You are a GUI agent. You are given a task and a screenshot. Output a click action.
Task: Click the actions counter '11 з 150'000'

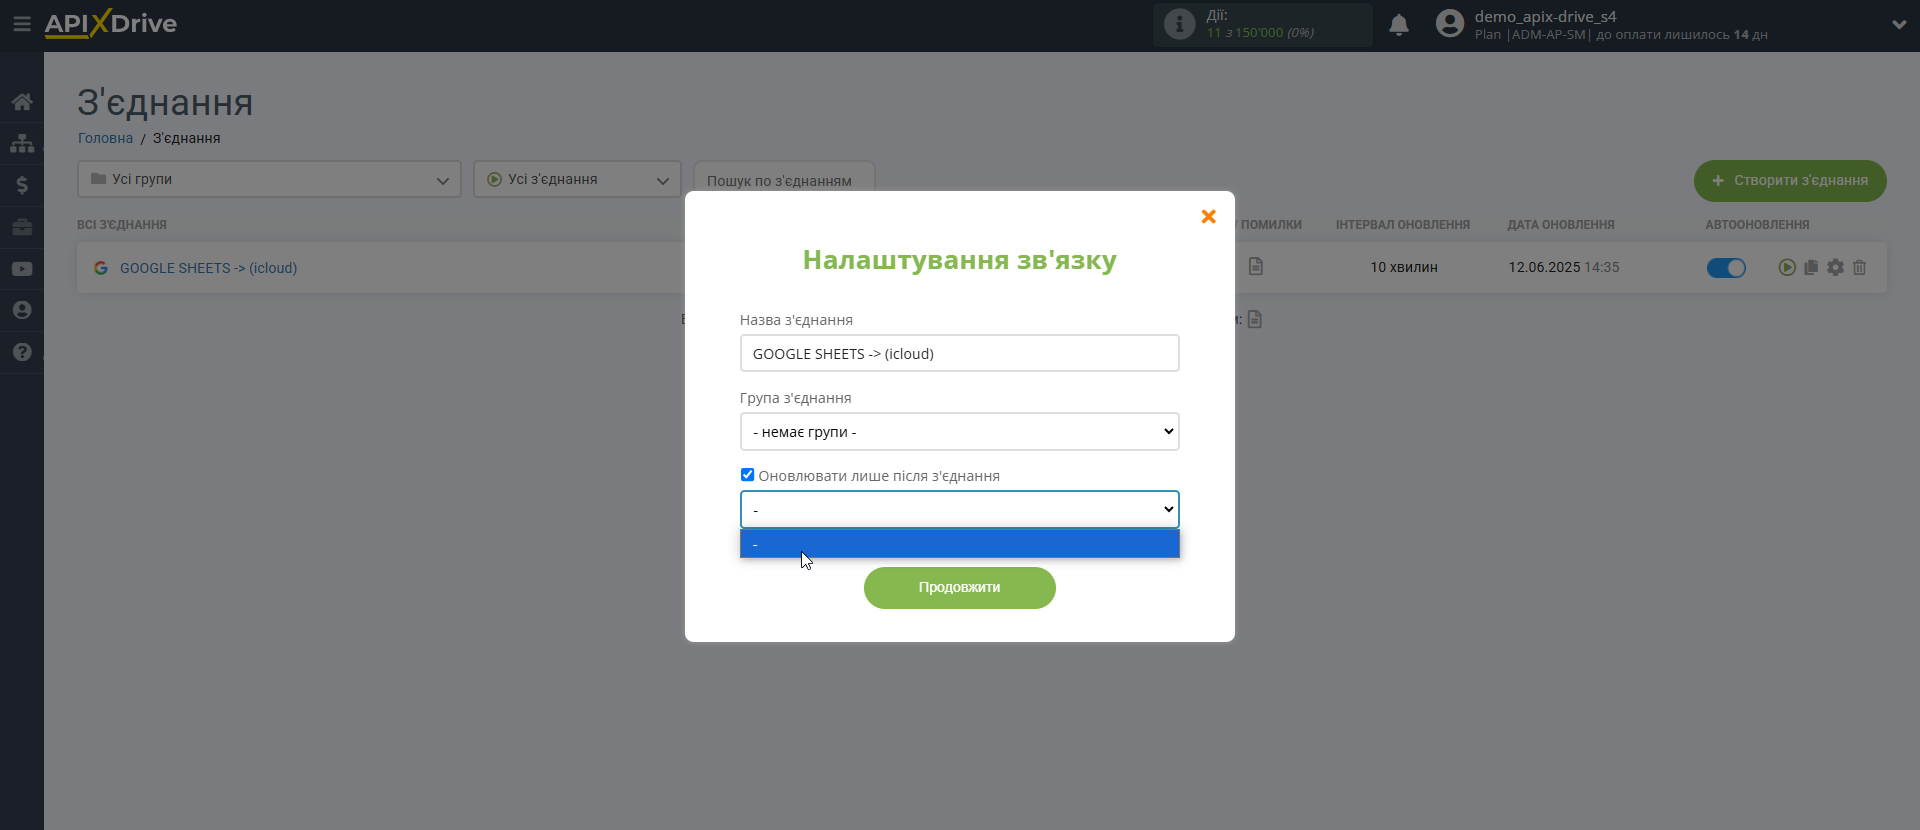coord(1260,33)
